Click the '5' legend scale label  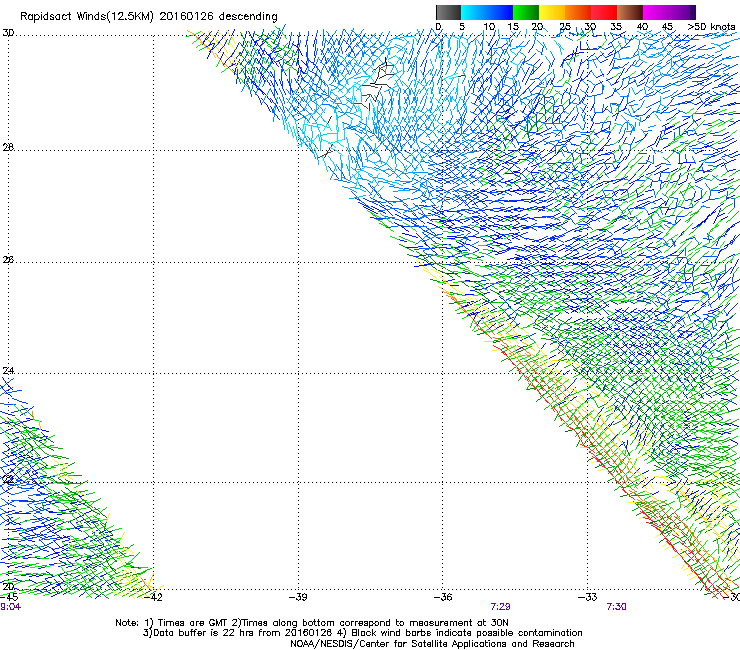pos(462,27)
